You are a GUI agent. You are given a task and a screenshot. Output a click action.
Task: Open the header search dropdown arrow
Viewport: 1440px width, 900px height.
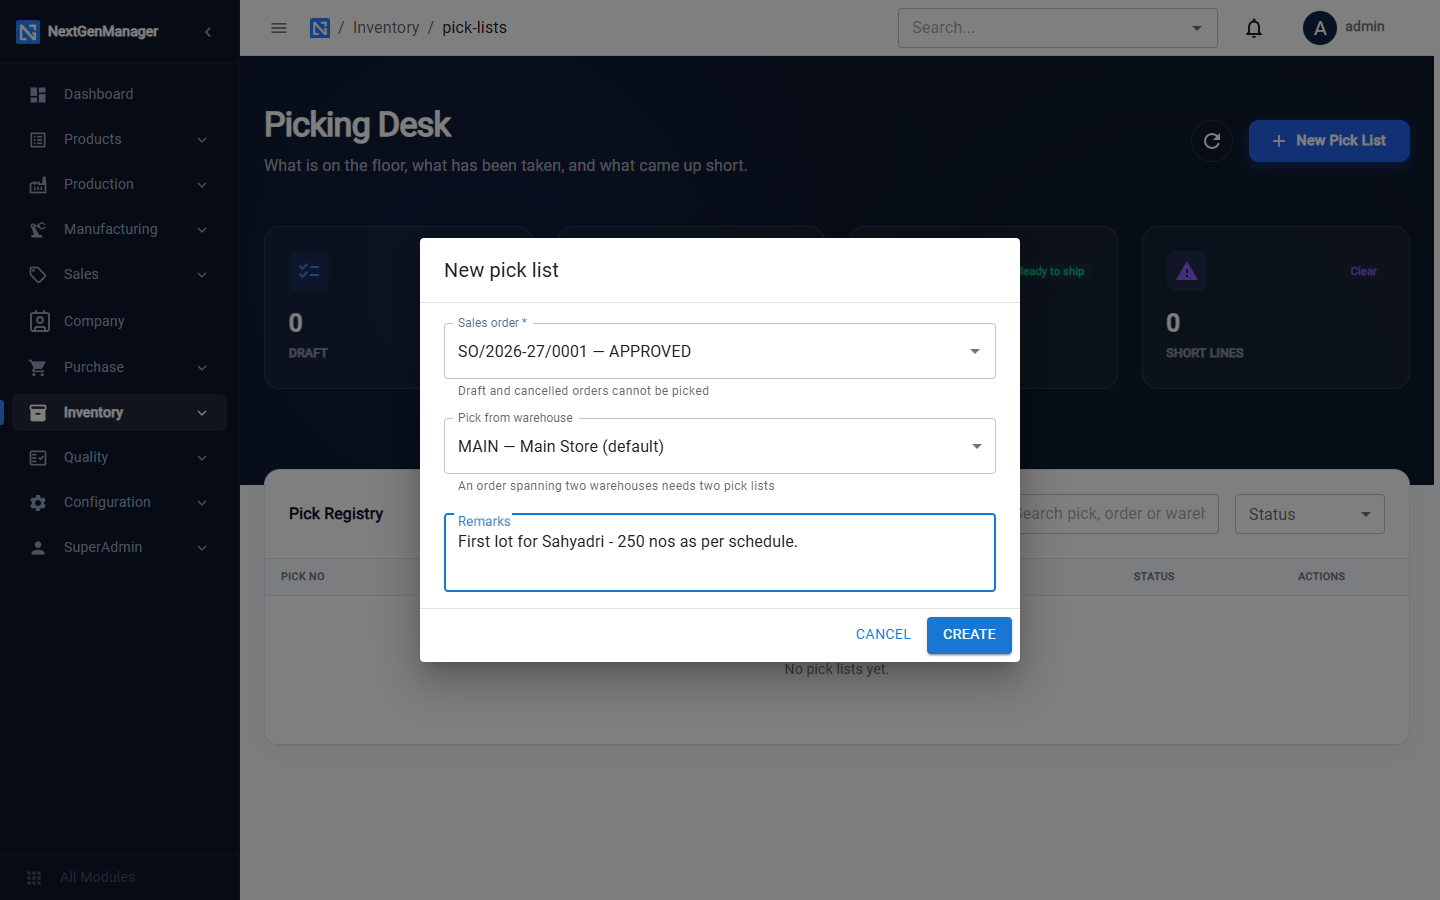tap(1197, 28)
